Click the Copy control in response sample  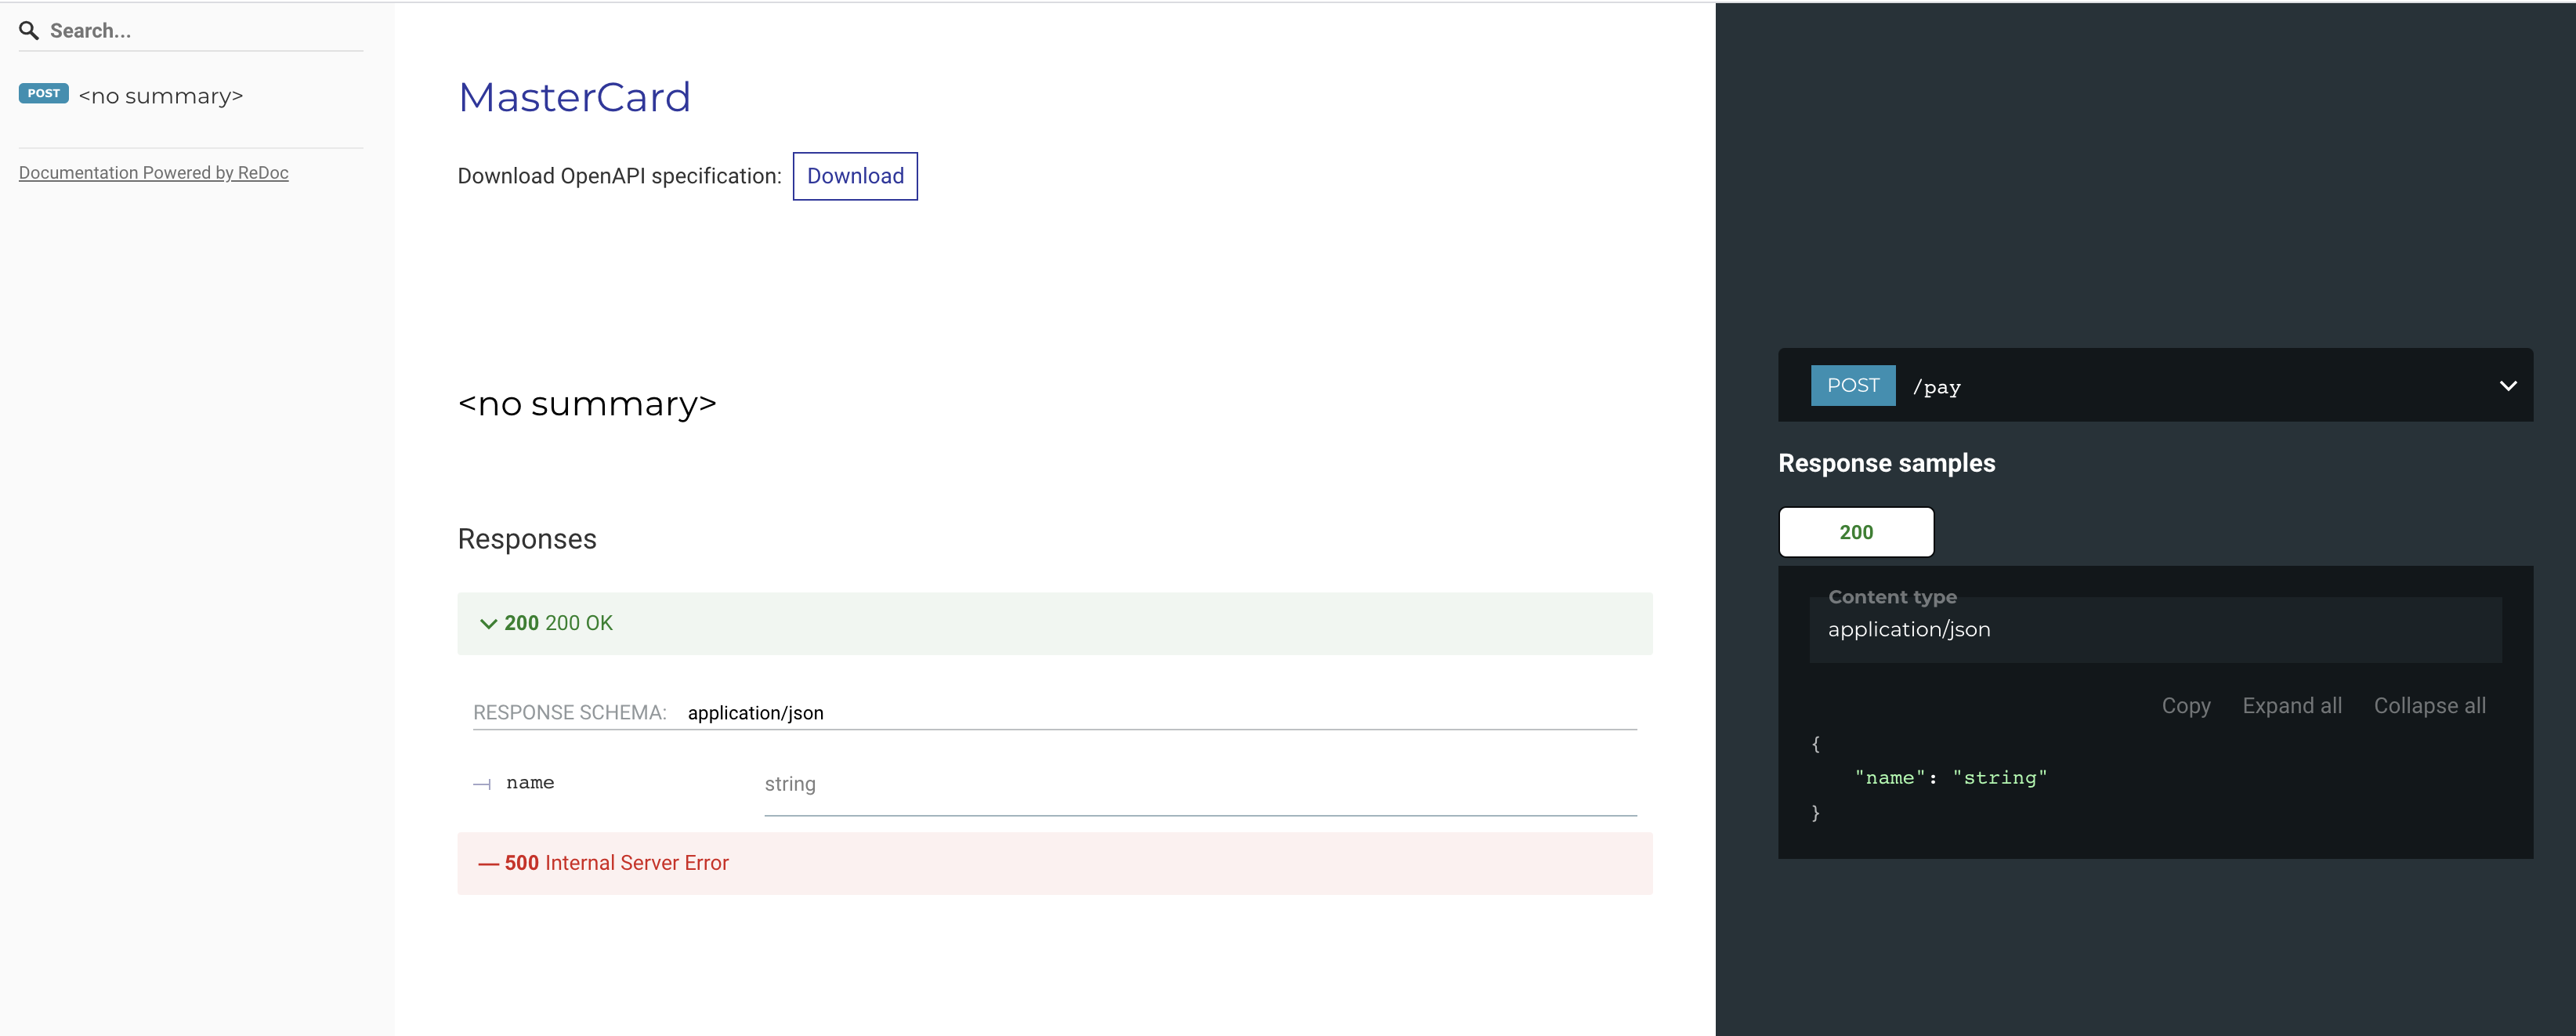(2186, 706)
